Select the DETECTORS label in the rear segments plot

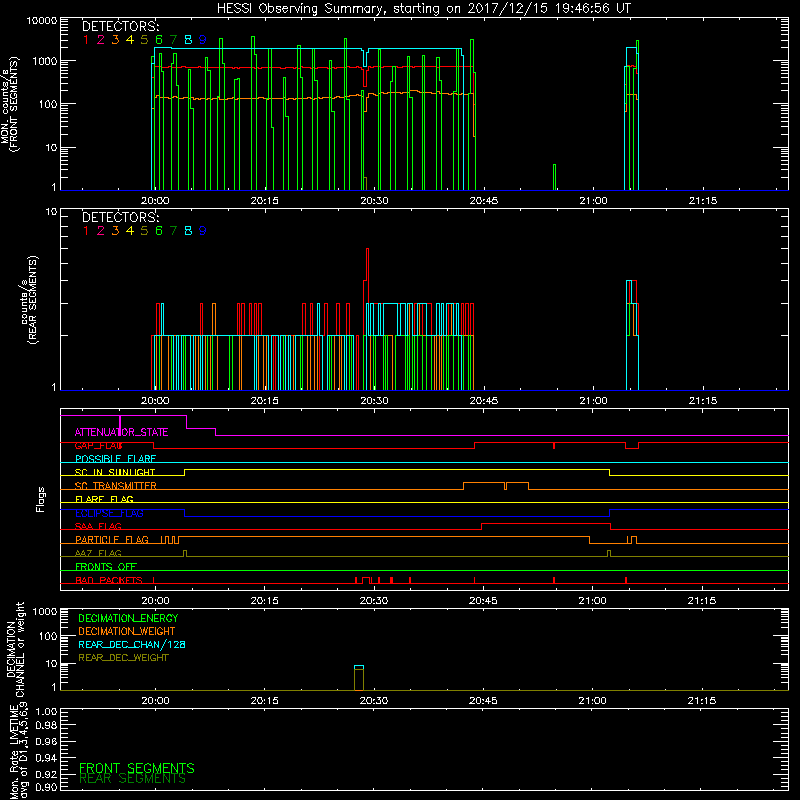click(120, 217)
